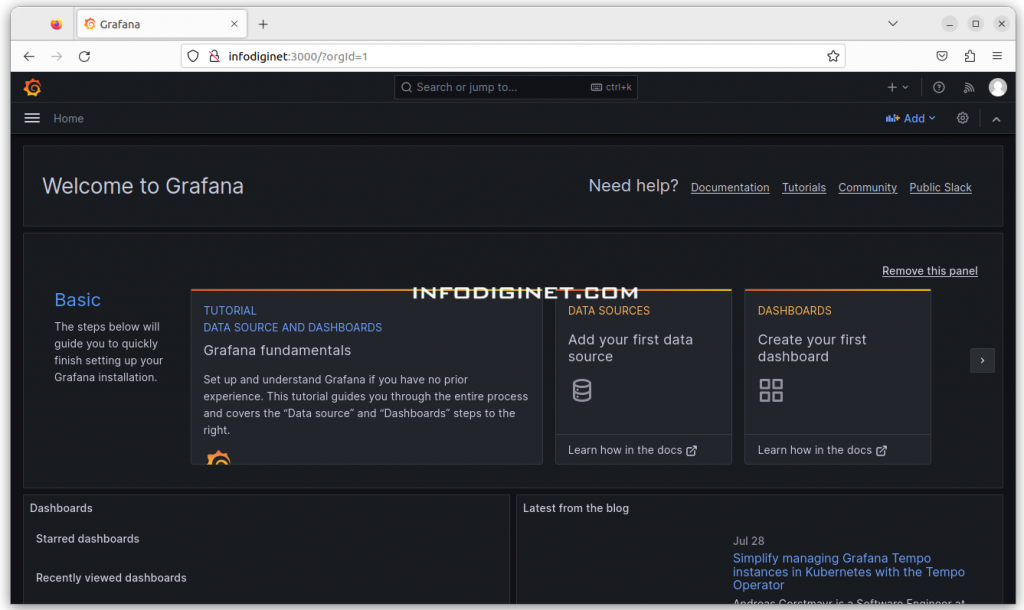The height and width of the screenshot is (610, 1024).
Task: Open the list all tabs dropdown
Action: click(x=893, y=24)
